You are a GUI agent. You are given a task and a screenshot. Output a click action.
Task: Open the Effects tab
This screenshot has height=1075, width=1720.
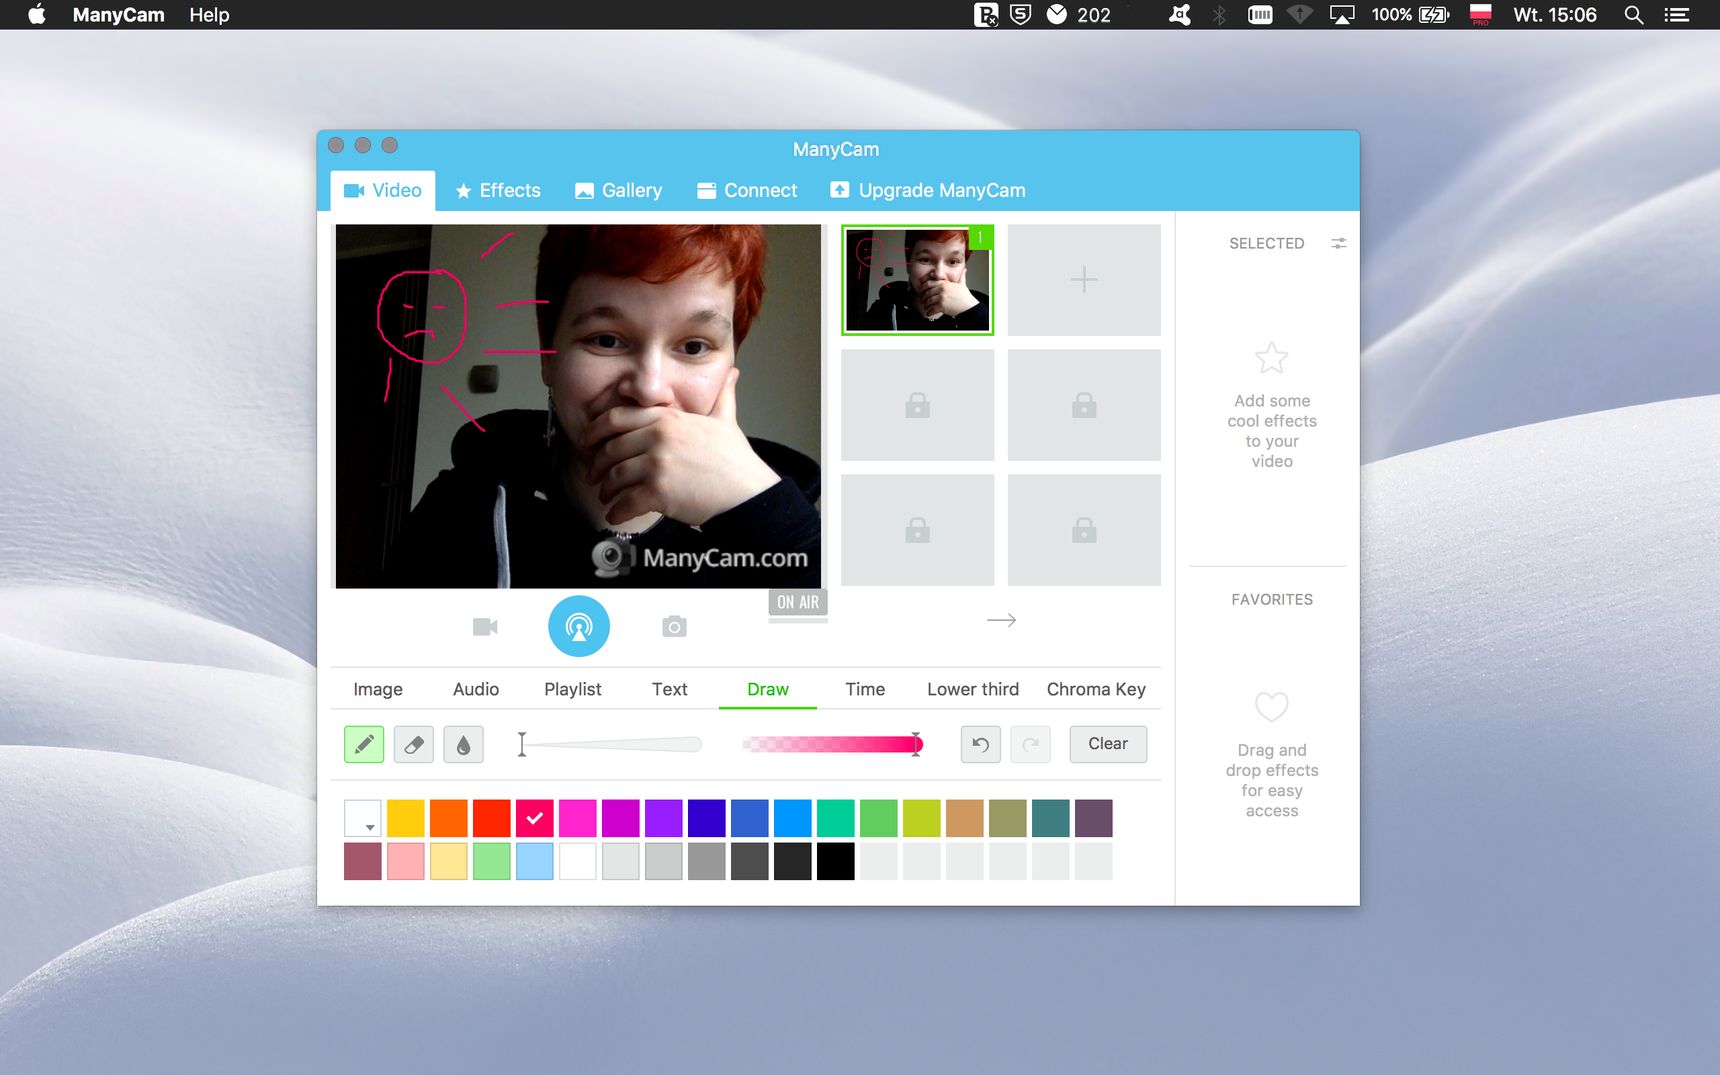(498, 191)
